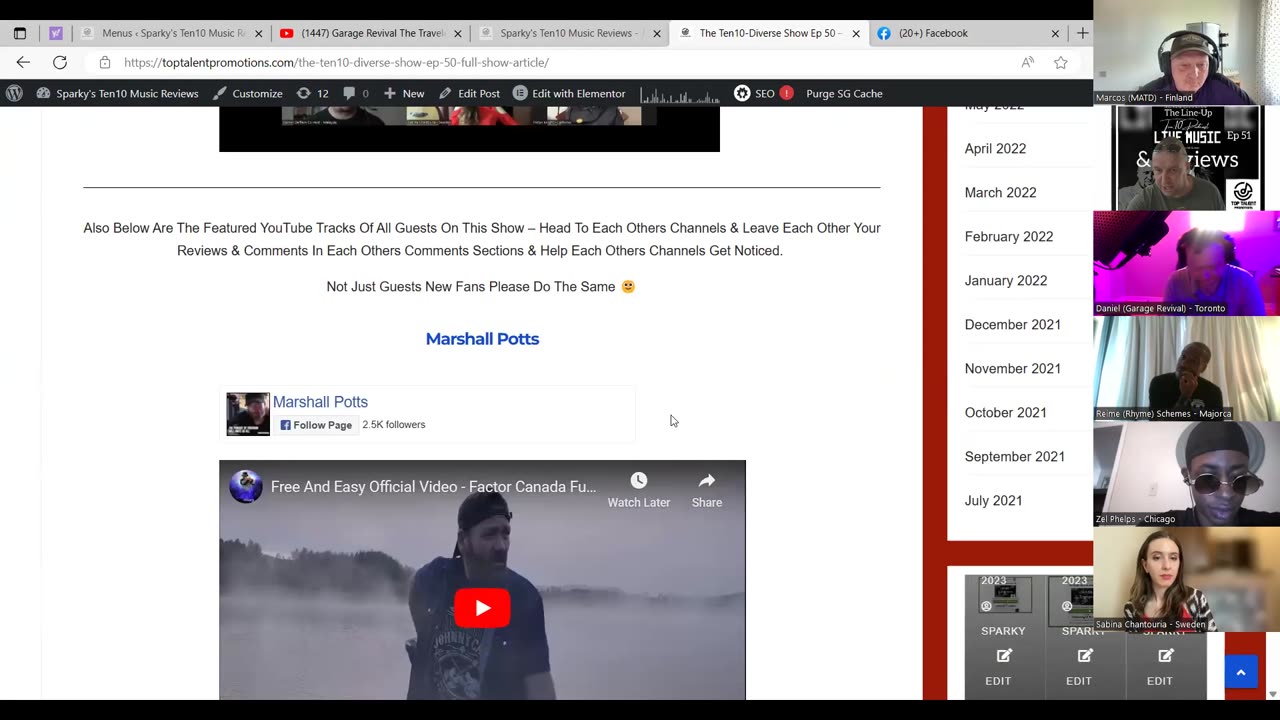Open the April 2022 archive

[x=995, y=148]
